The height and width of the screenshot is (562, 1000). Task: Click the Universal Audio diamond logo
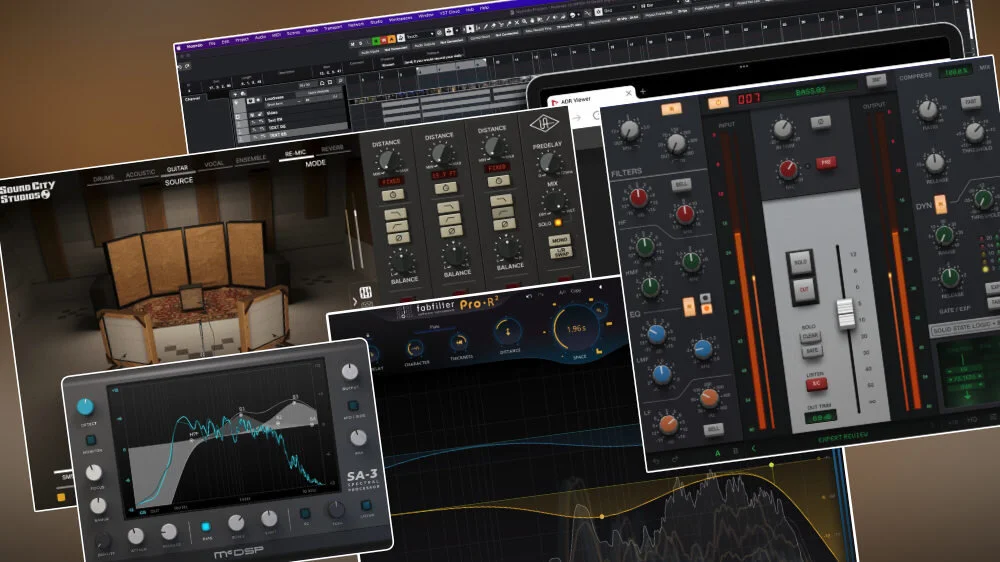coord(544,122)
